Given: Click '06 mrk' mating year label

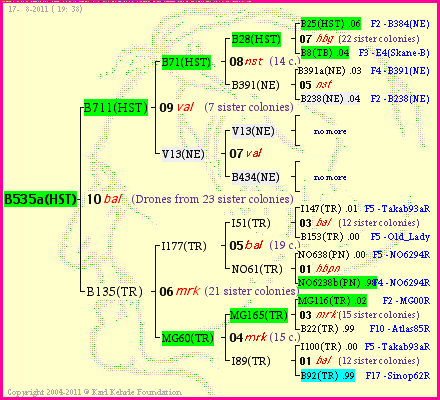Looking at the screenshot, I should [179, 291].
